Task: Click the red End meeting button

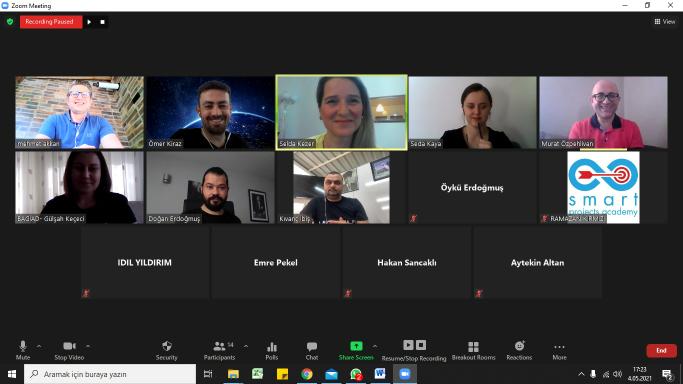Action: [661, 350]
